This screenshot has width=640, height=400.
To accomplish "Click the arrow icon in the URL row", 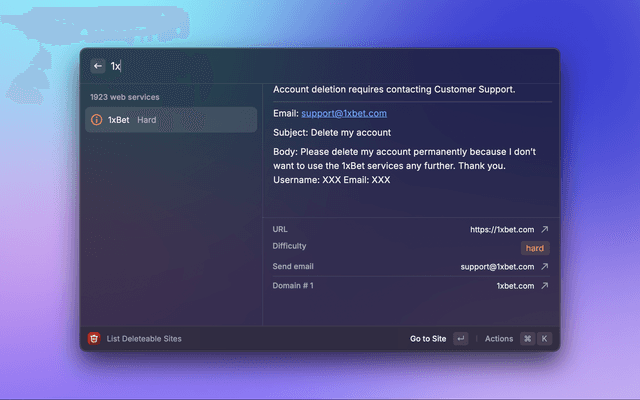I will pos(544,229).
